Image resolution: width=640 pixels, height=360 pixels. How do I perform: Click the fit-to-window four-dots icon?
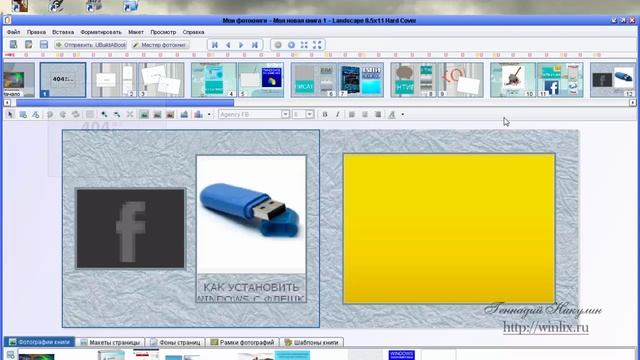304,45
